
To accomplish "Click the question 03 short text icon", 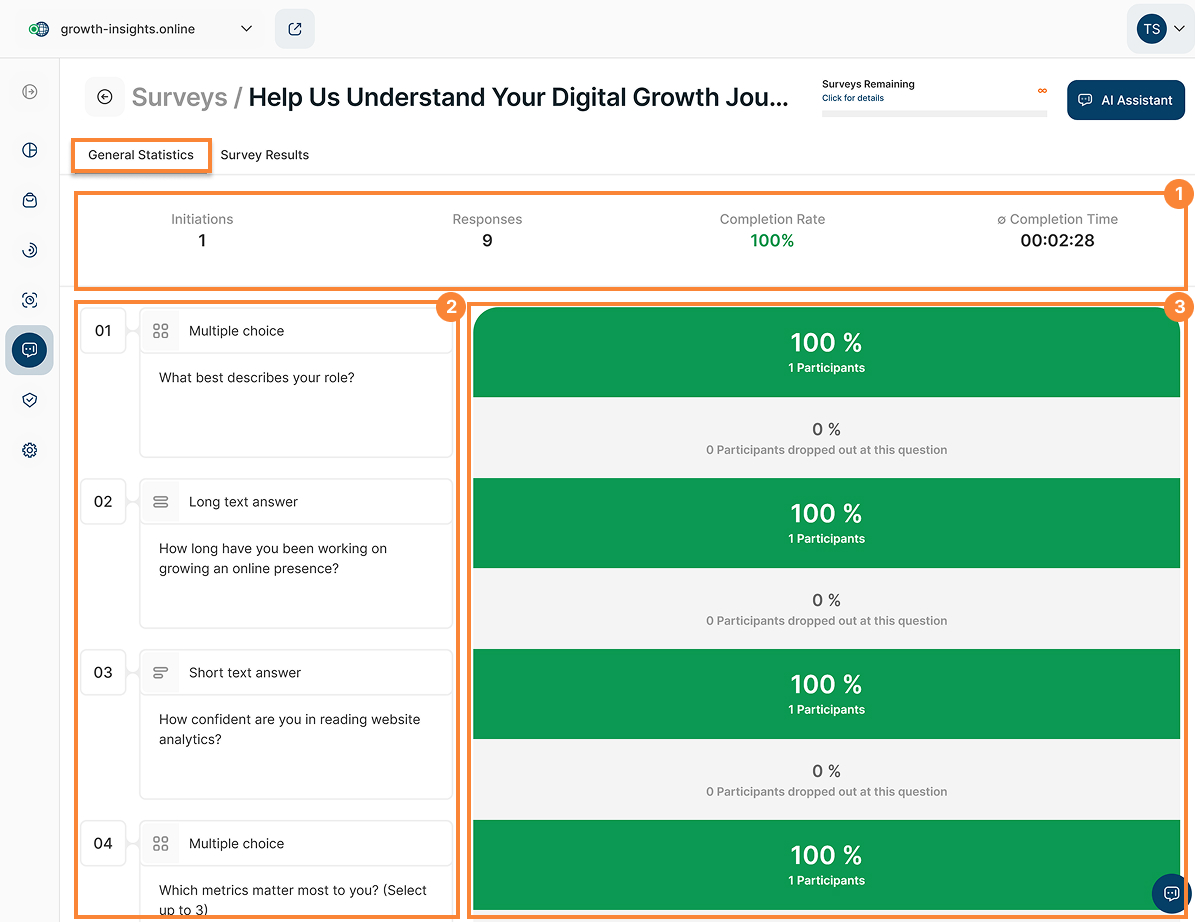I will pyautogui.click(x=160, y=672).
